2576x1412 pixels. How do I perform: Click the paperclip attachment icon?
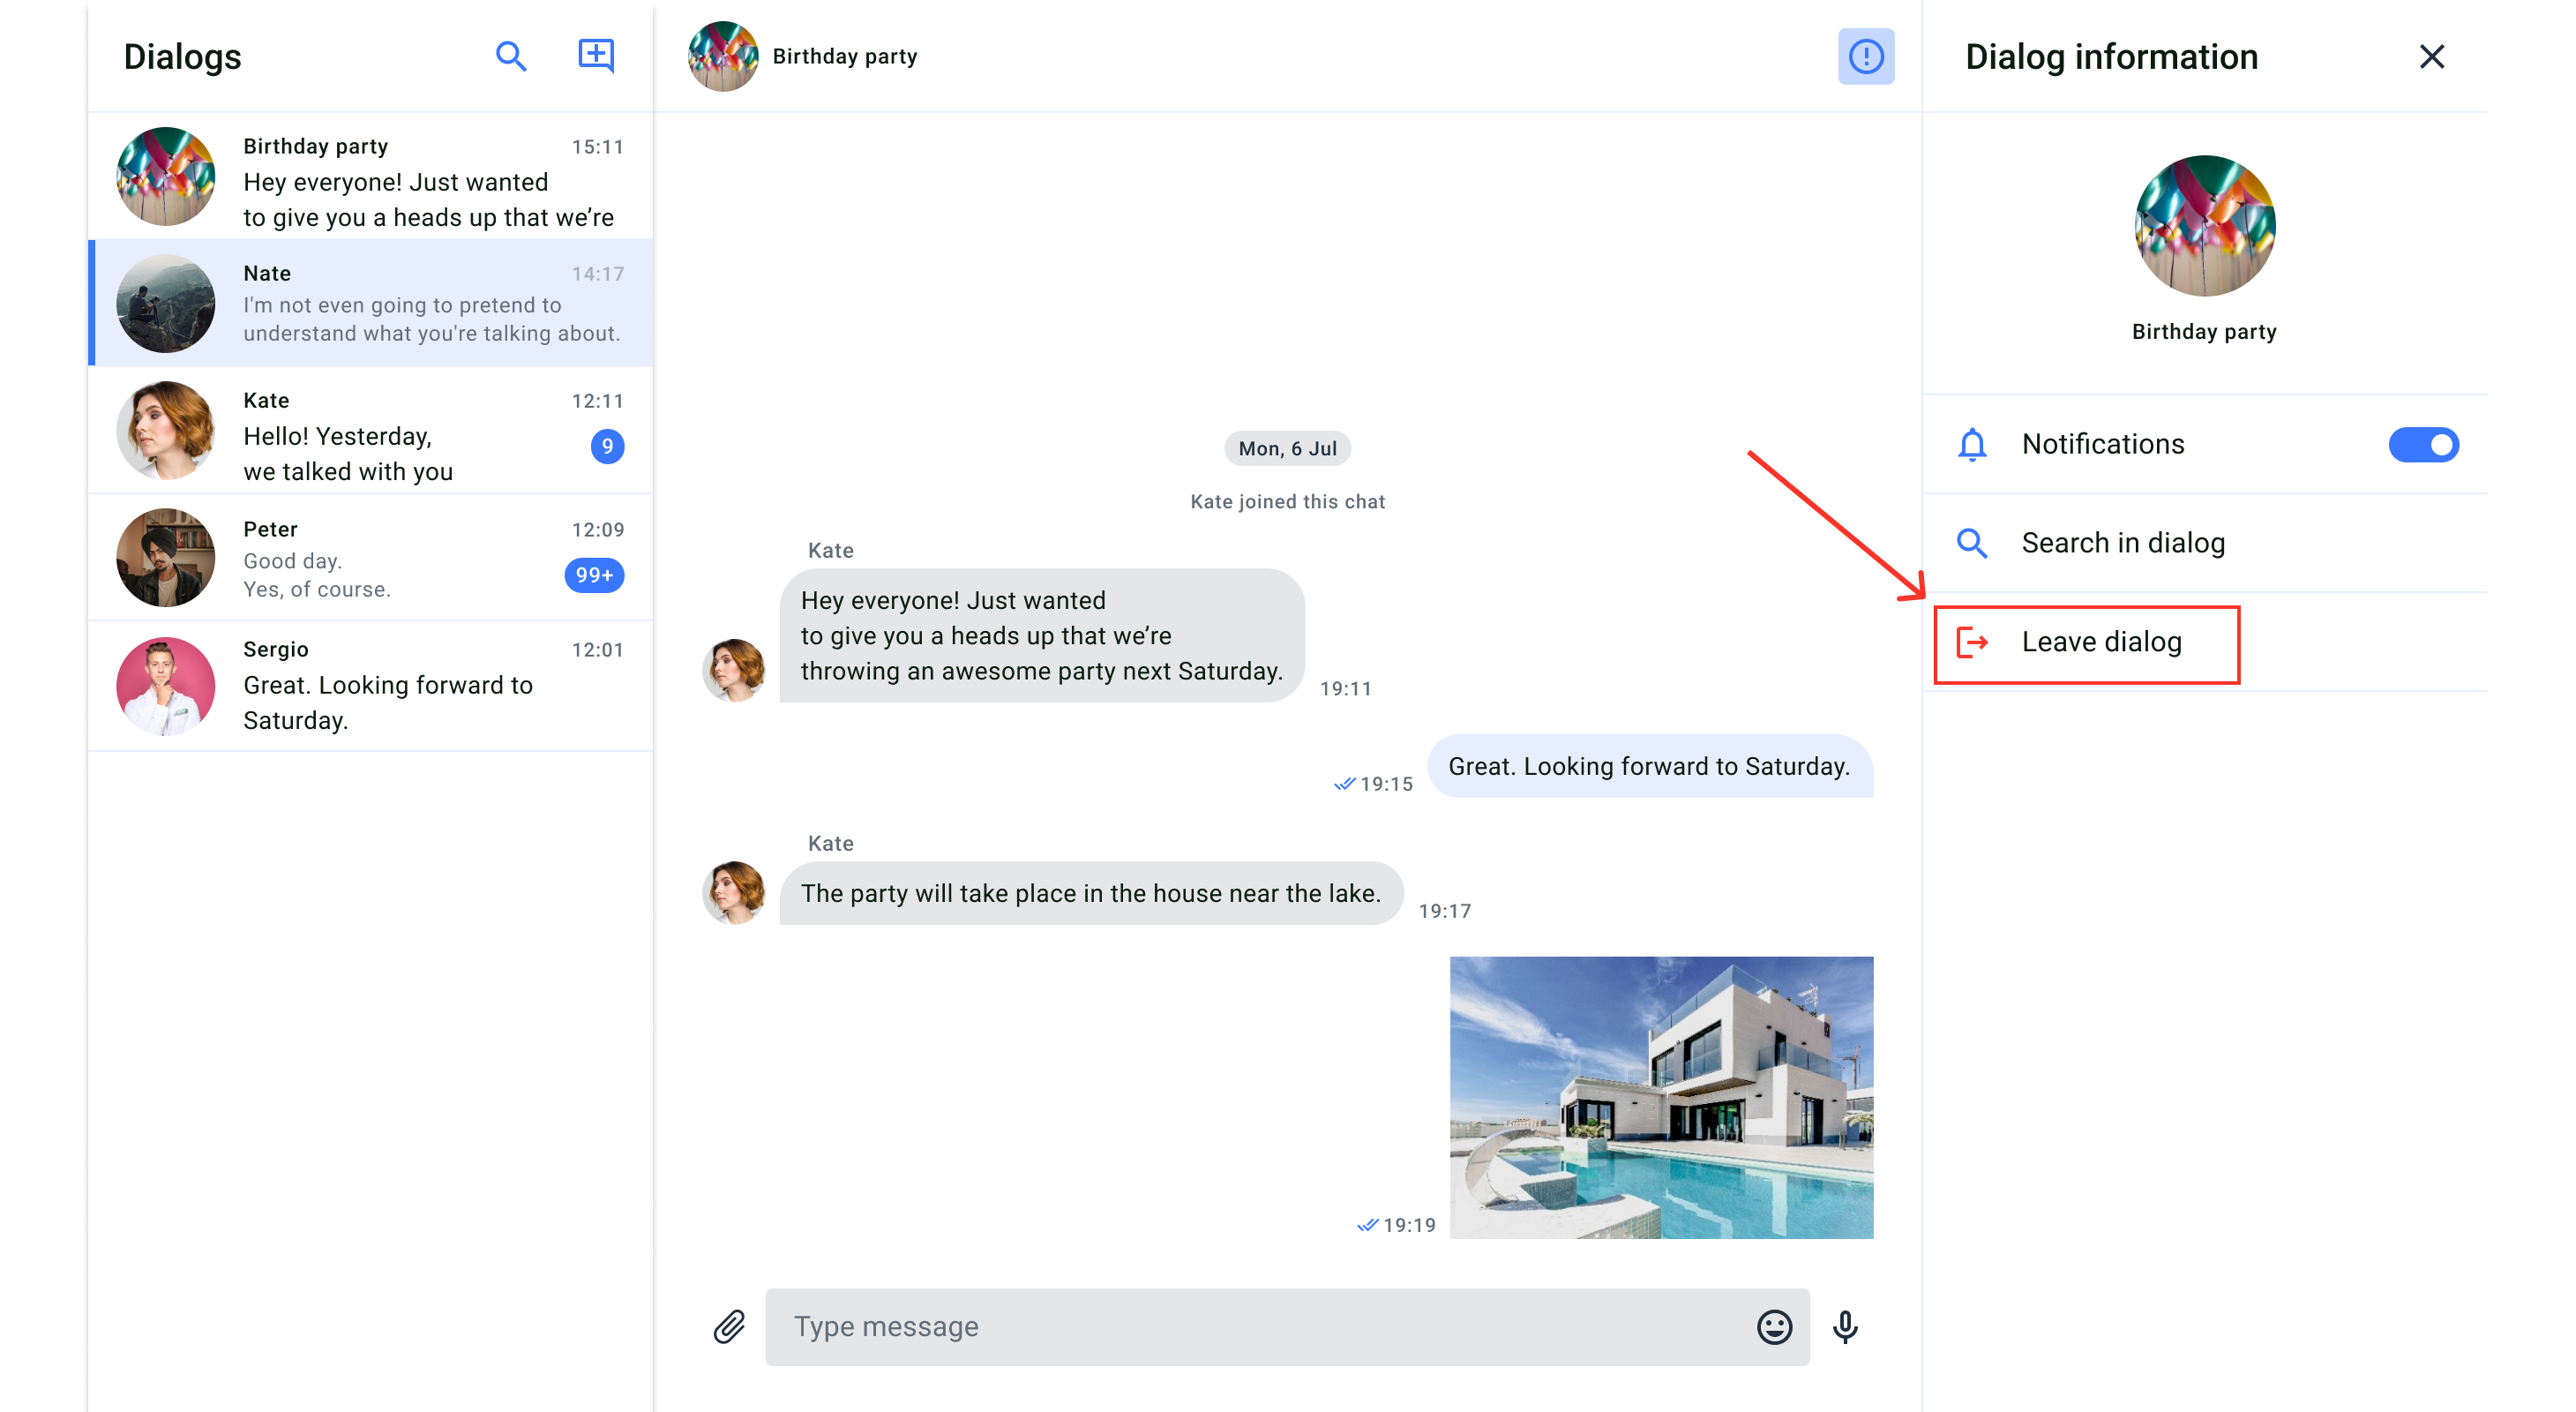729,1326
